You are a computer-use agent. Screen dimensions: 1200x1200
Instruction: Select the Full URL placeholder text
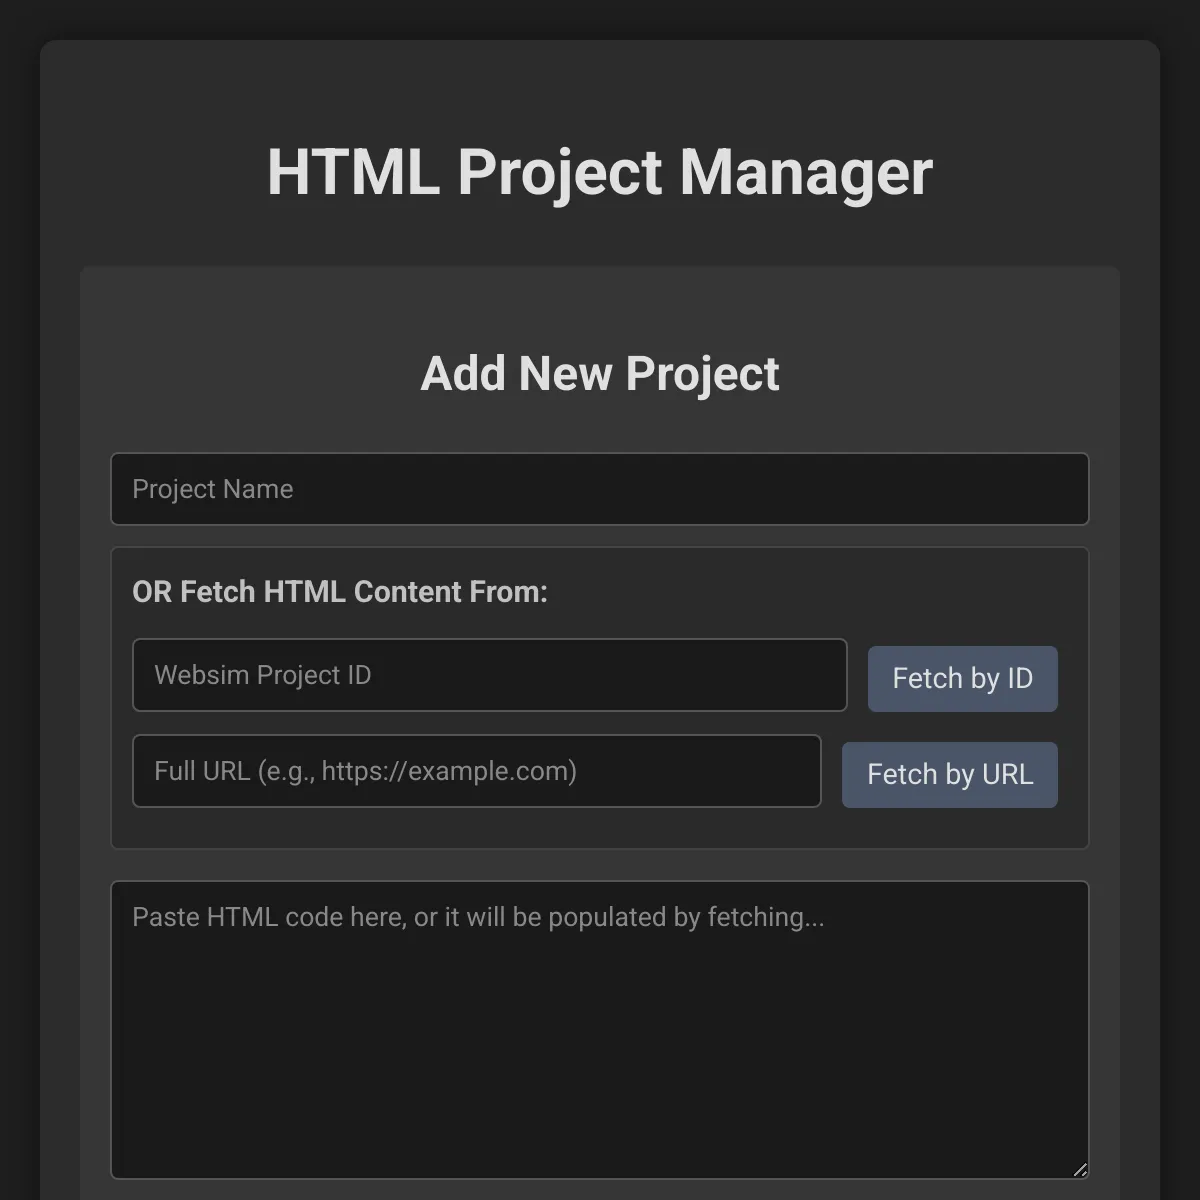365,771
